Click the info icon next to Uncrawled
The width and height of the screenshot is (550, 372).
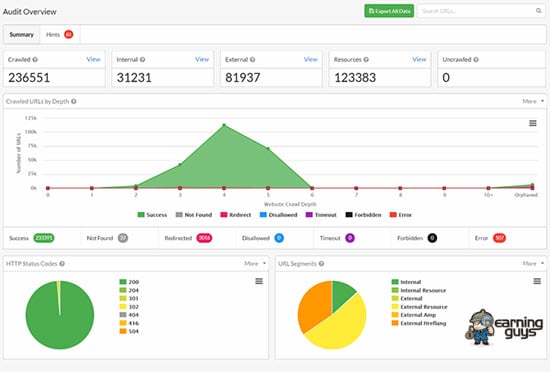[x=476, y=60]
